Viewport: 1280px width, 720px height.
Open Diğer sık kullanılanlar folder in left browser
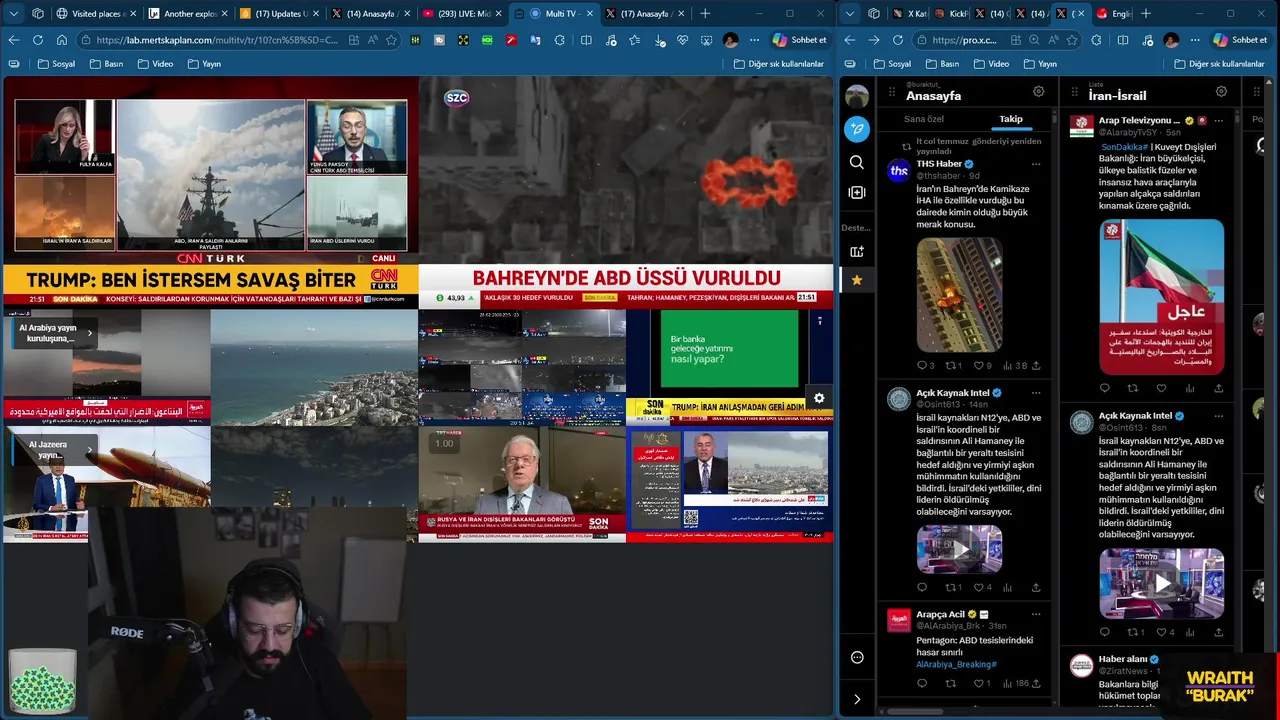point(779,64)
